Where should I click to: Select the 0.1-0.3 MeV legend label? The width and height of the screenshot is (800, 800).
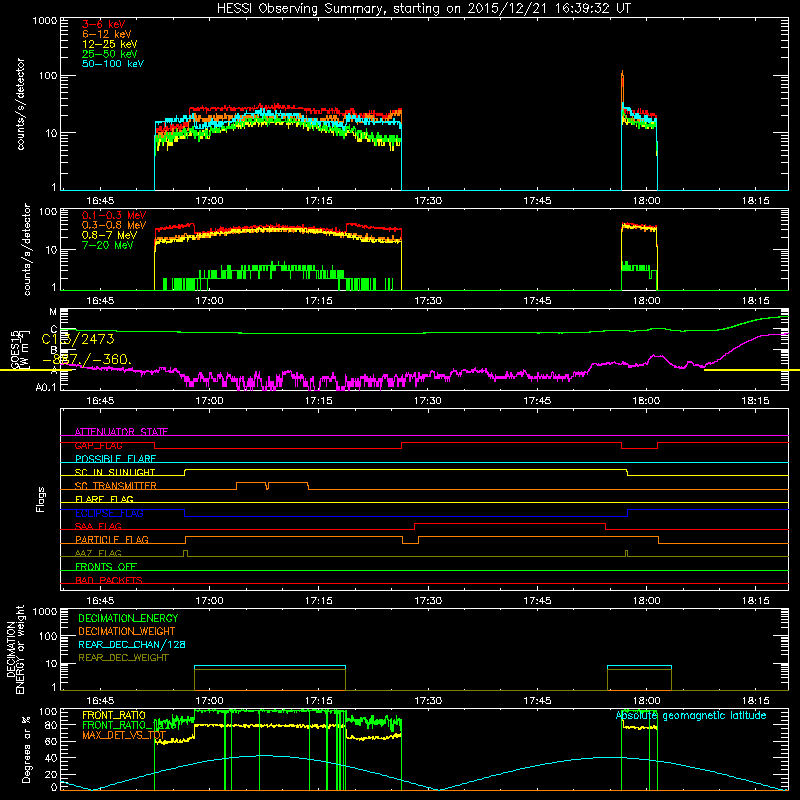pyautogui.click(x=114, y=215)
